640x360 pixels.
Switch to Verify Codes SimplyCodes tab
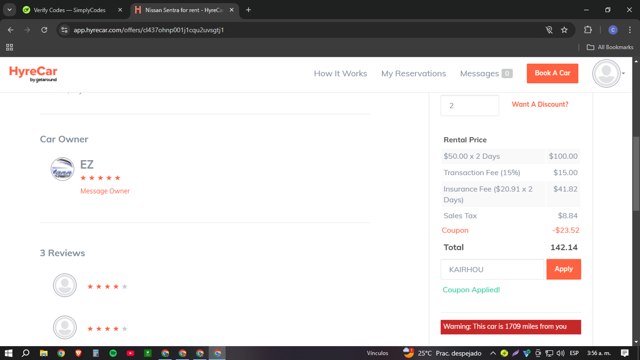pos(69,10)
